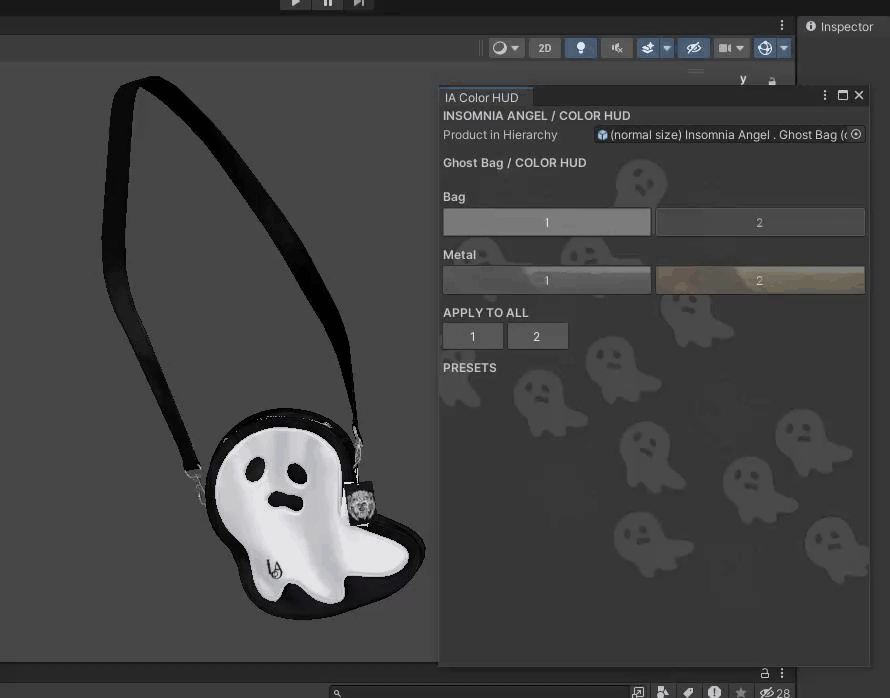Viewport: 890px width, 698px height.
Task: Click the Search by Type icon
Action: pyautogui.click(x=662, y=692)
